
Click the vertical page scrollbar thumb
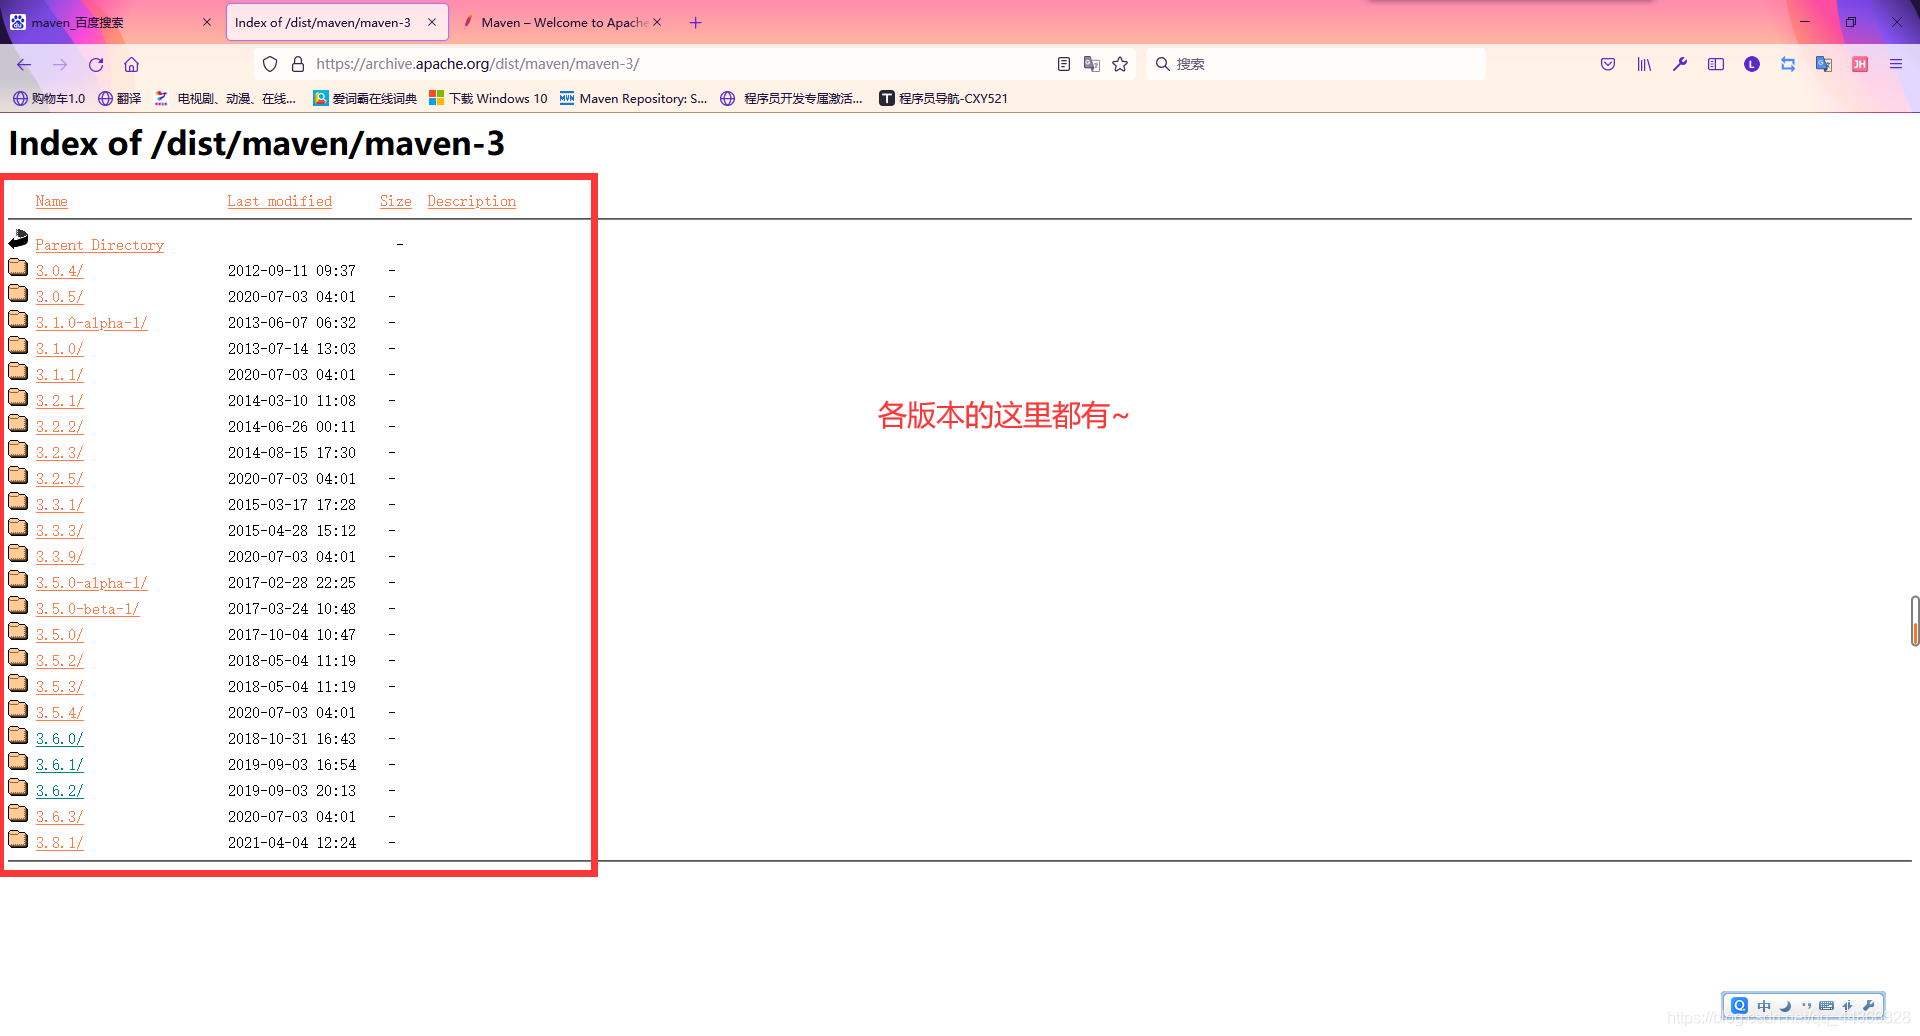tap(1914, 621)
